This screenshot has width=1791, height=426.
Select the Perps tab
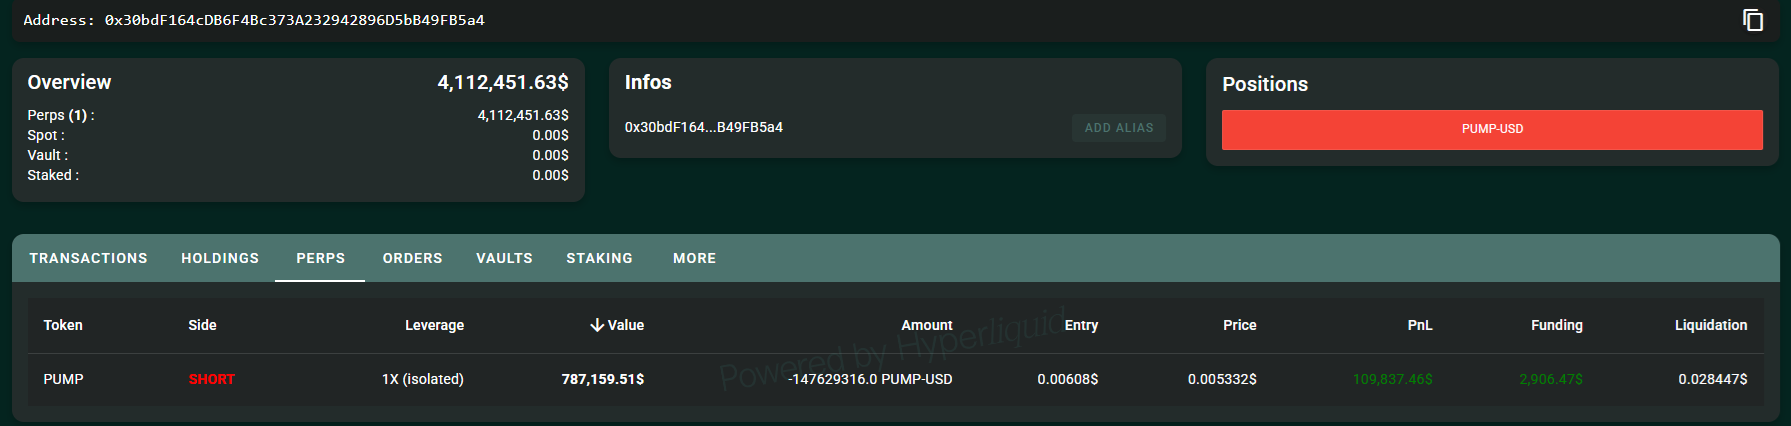pos(320,258)
